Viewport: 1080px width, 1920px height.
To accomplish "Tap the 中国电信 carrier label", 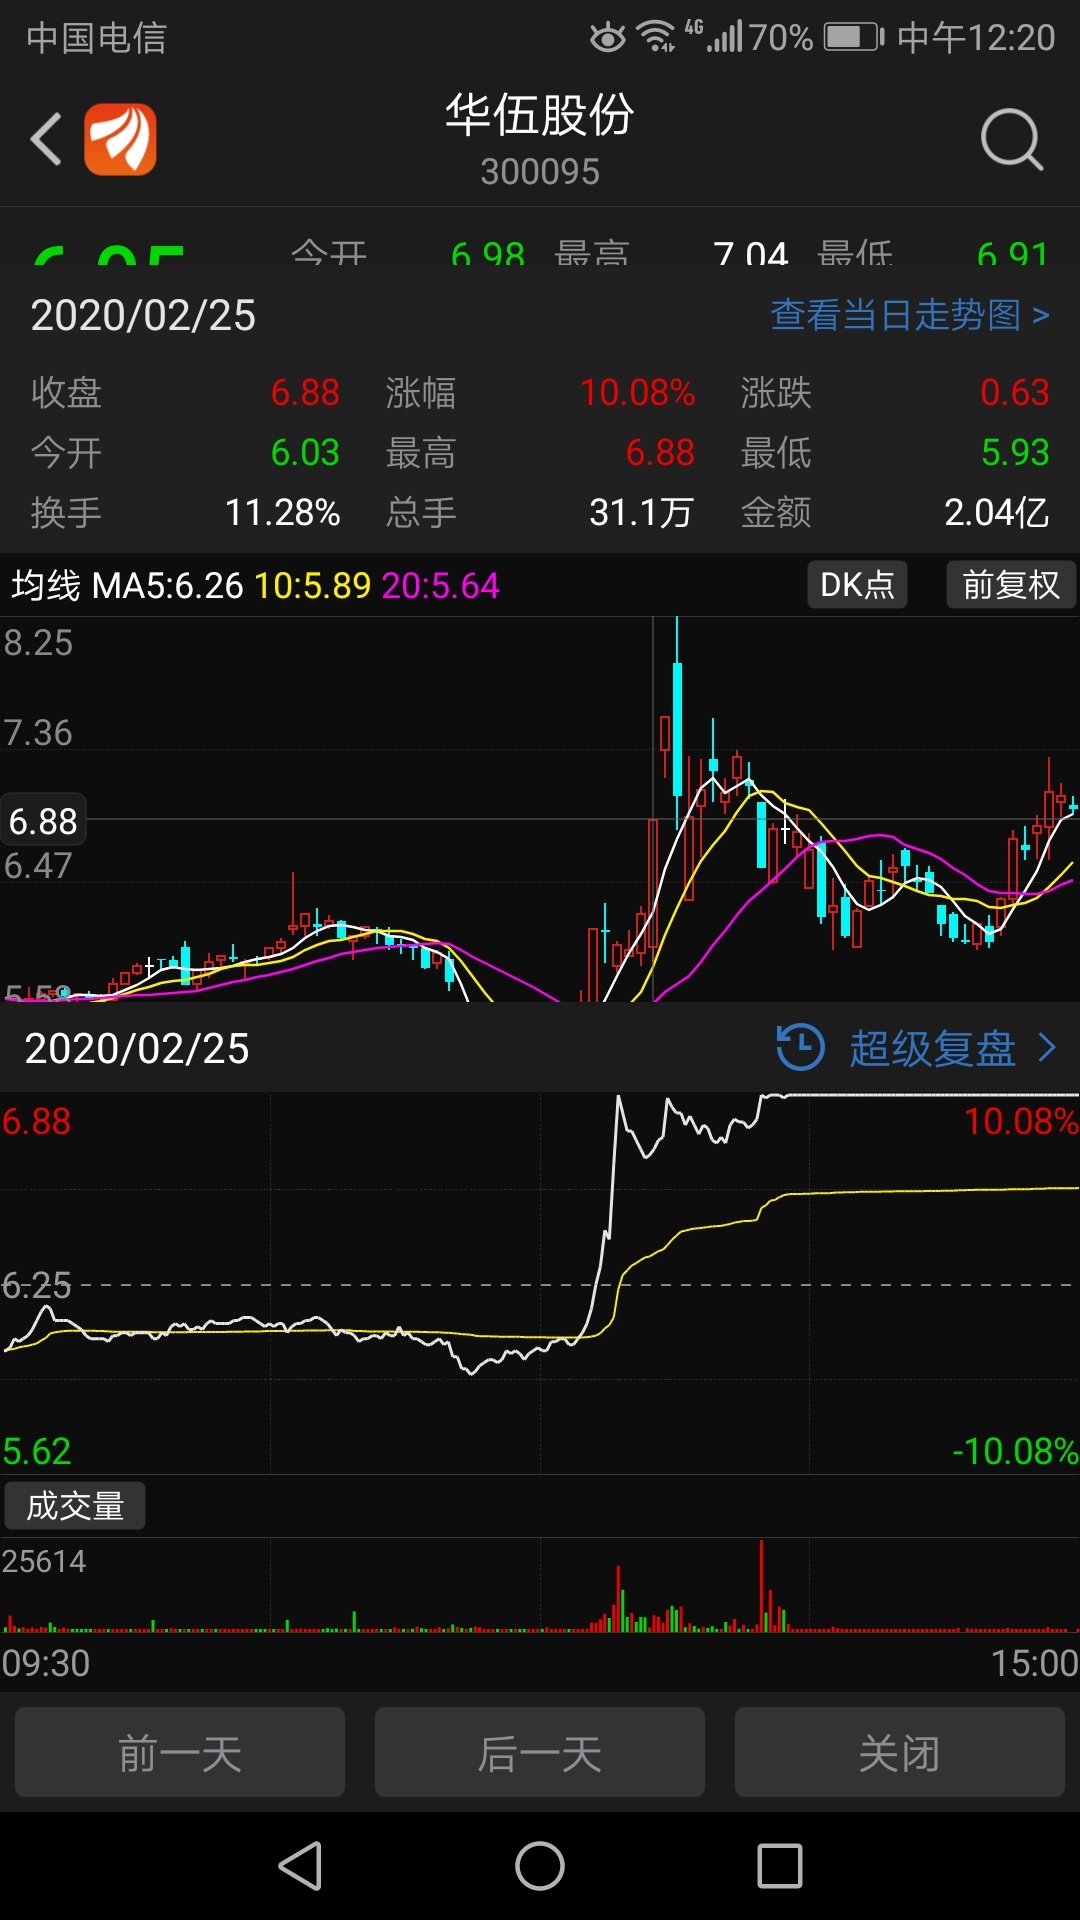I will [97, 38].
